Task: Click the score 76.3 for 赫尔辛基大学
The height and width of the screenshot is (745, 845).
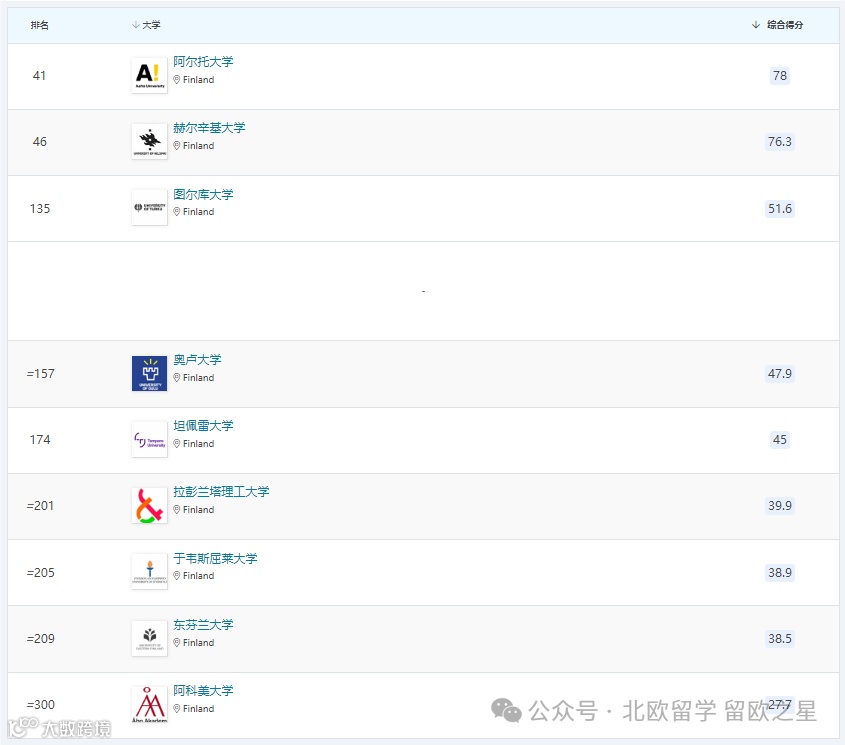Action: point(779,141)
